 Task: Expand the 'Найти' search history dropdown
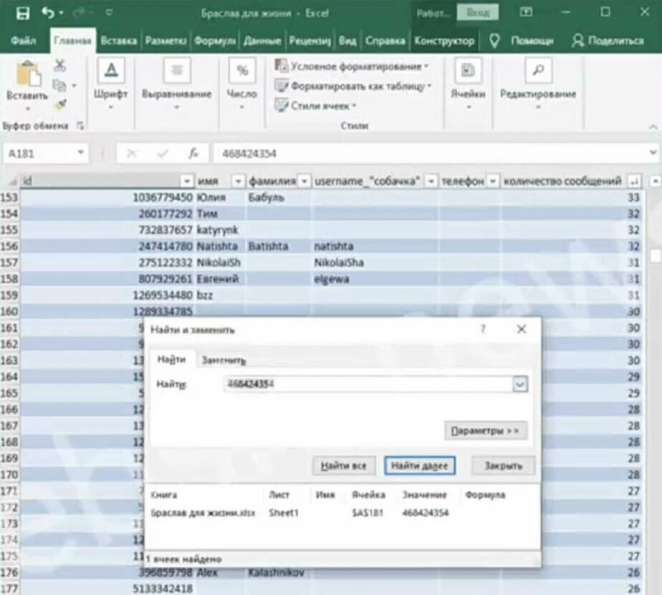[x=519, y=384]
